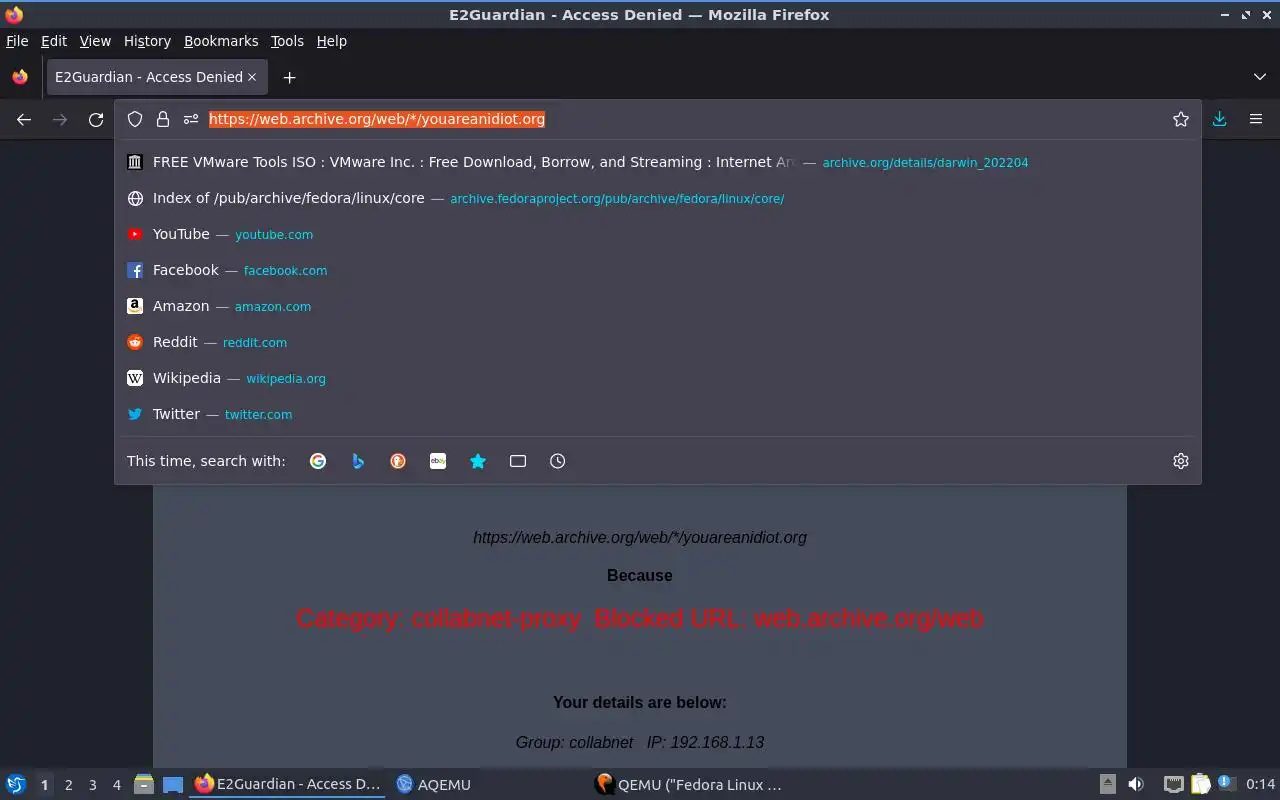This screenshot has width=1280, height=800.
Task: Click the Your details are below heading
Action: click(x=640, y=702)
